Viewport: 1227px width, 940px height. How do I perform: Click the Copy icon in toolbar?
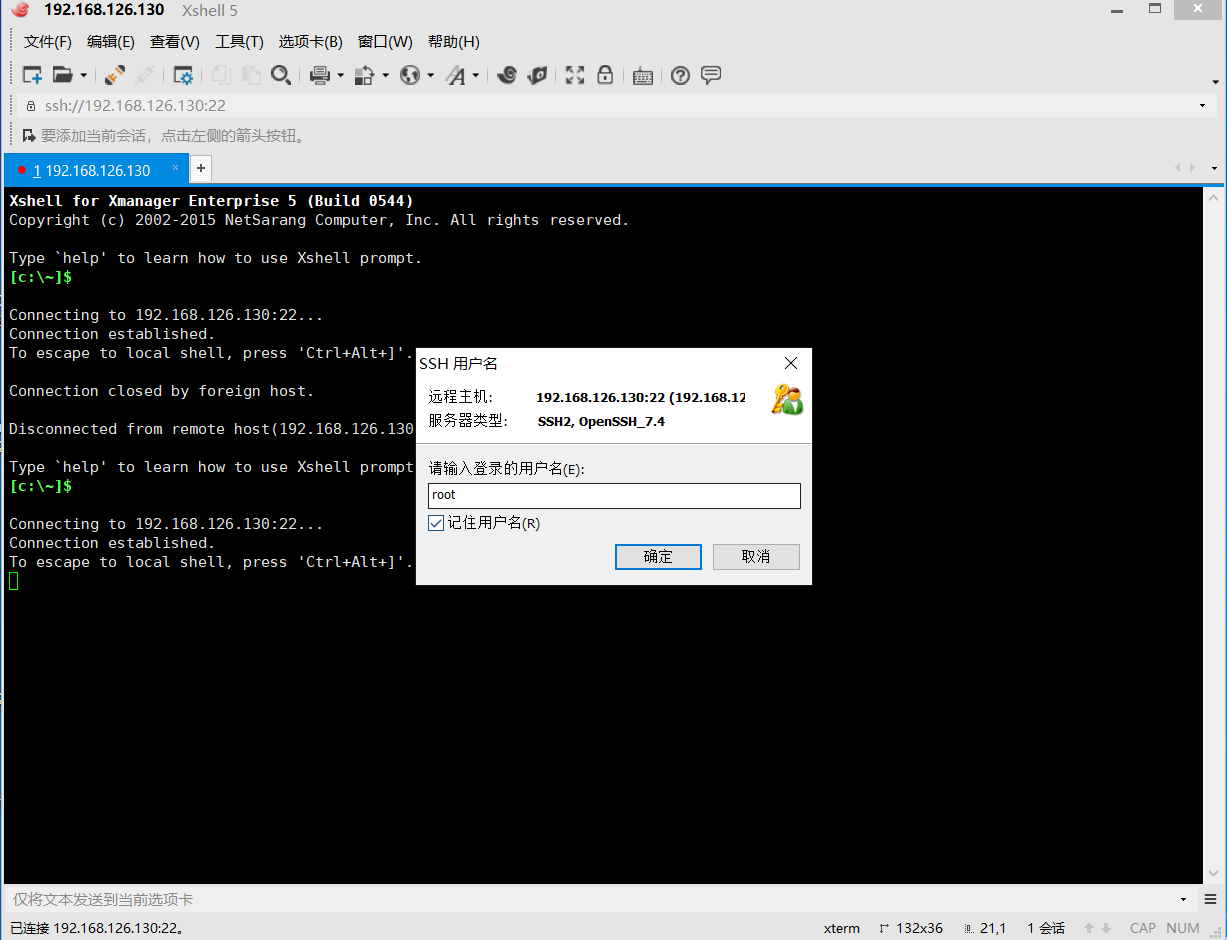(x=220, y=75)
